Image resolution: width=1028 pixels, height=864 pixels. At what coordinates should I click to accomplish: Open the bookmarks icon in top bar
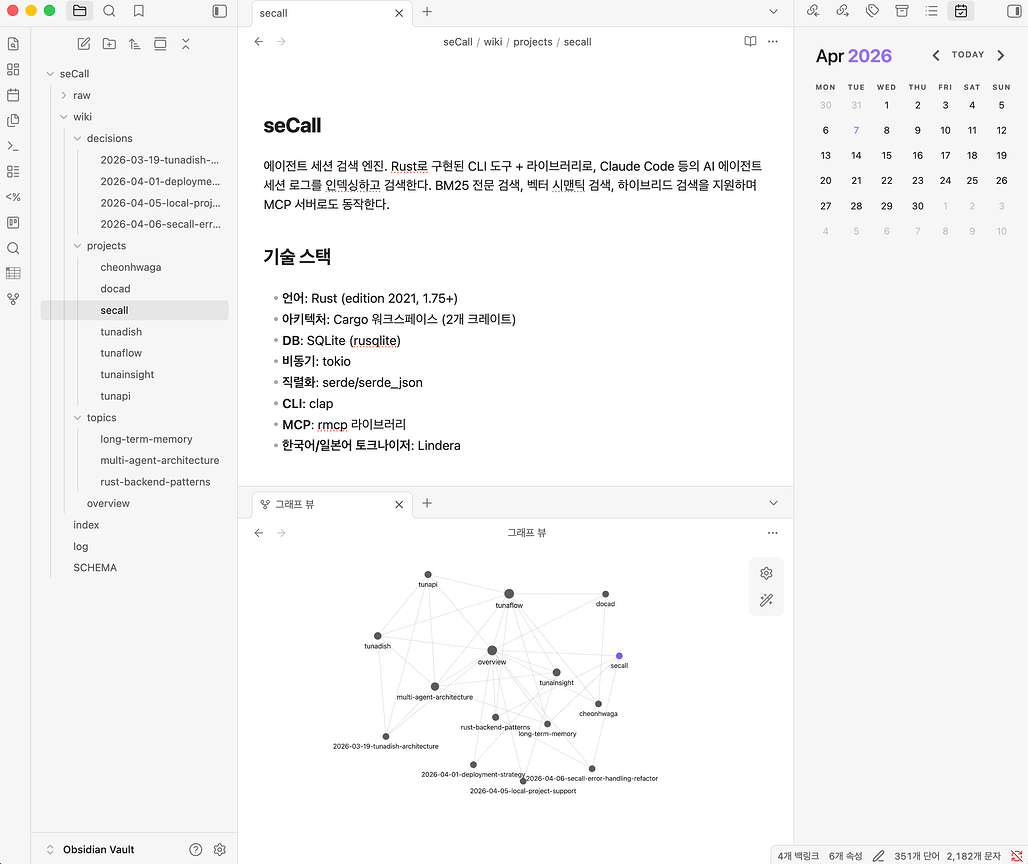138,11
